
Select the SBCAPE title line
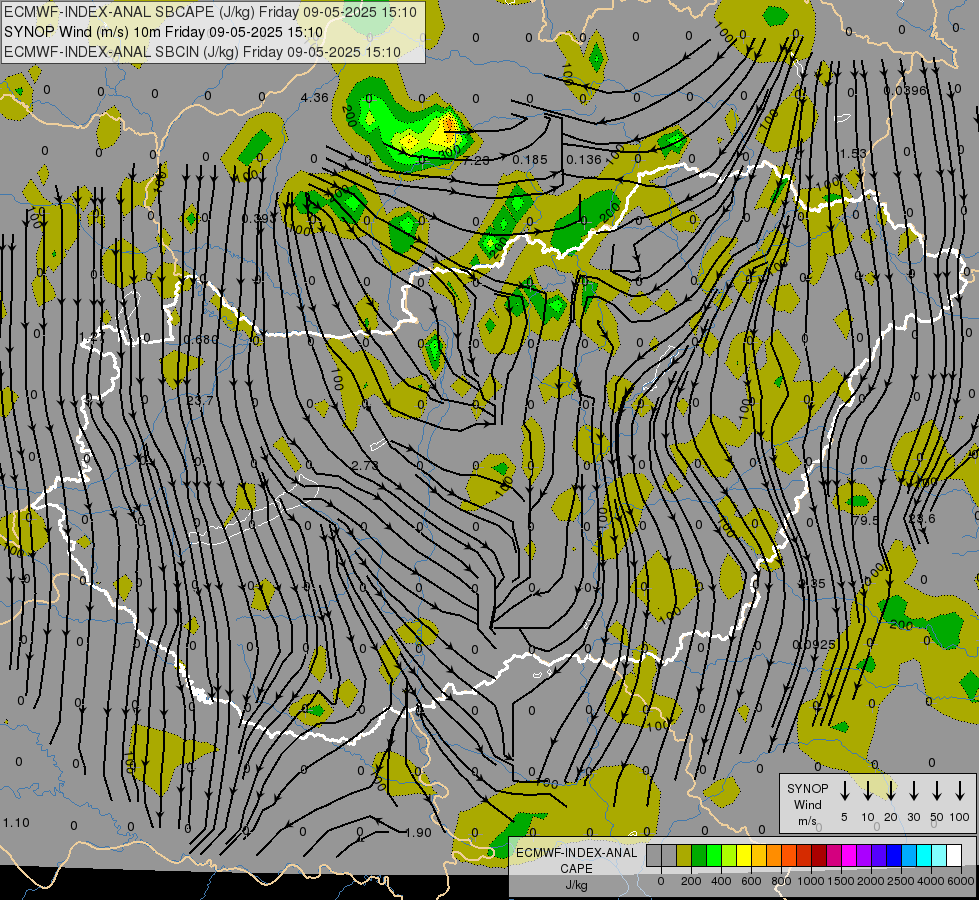coord(210,12)
